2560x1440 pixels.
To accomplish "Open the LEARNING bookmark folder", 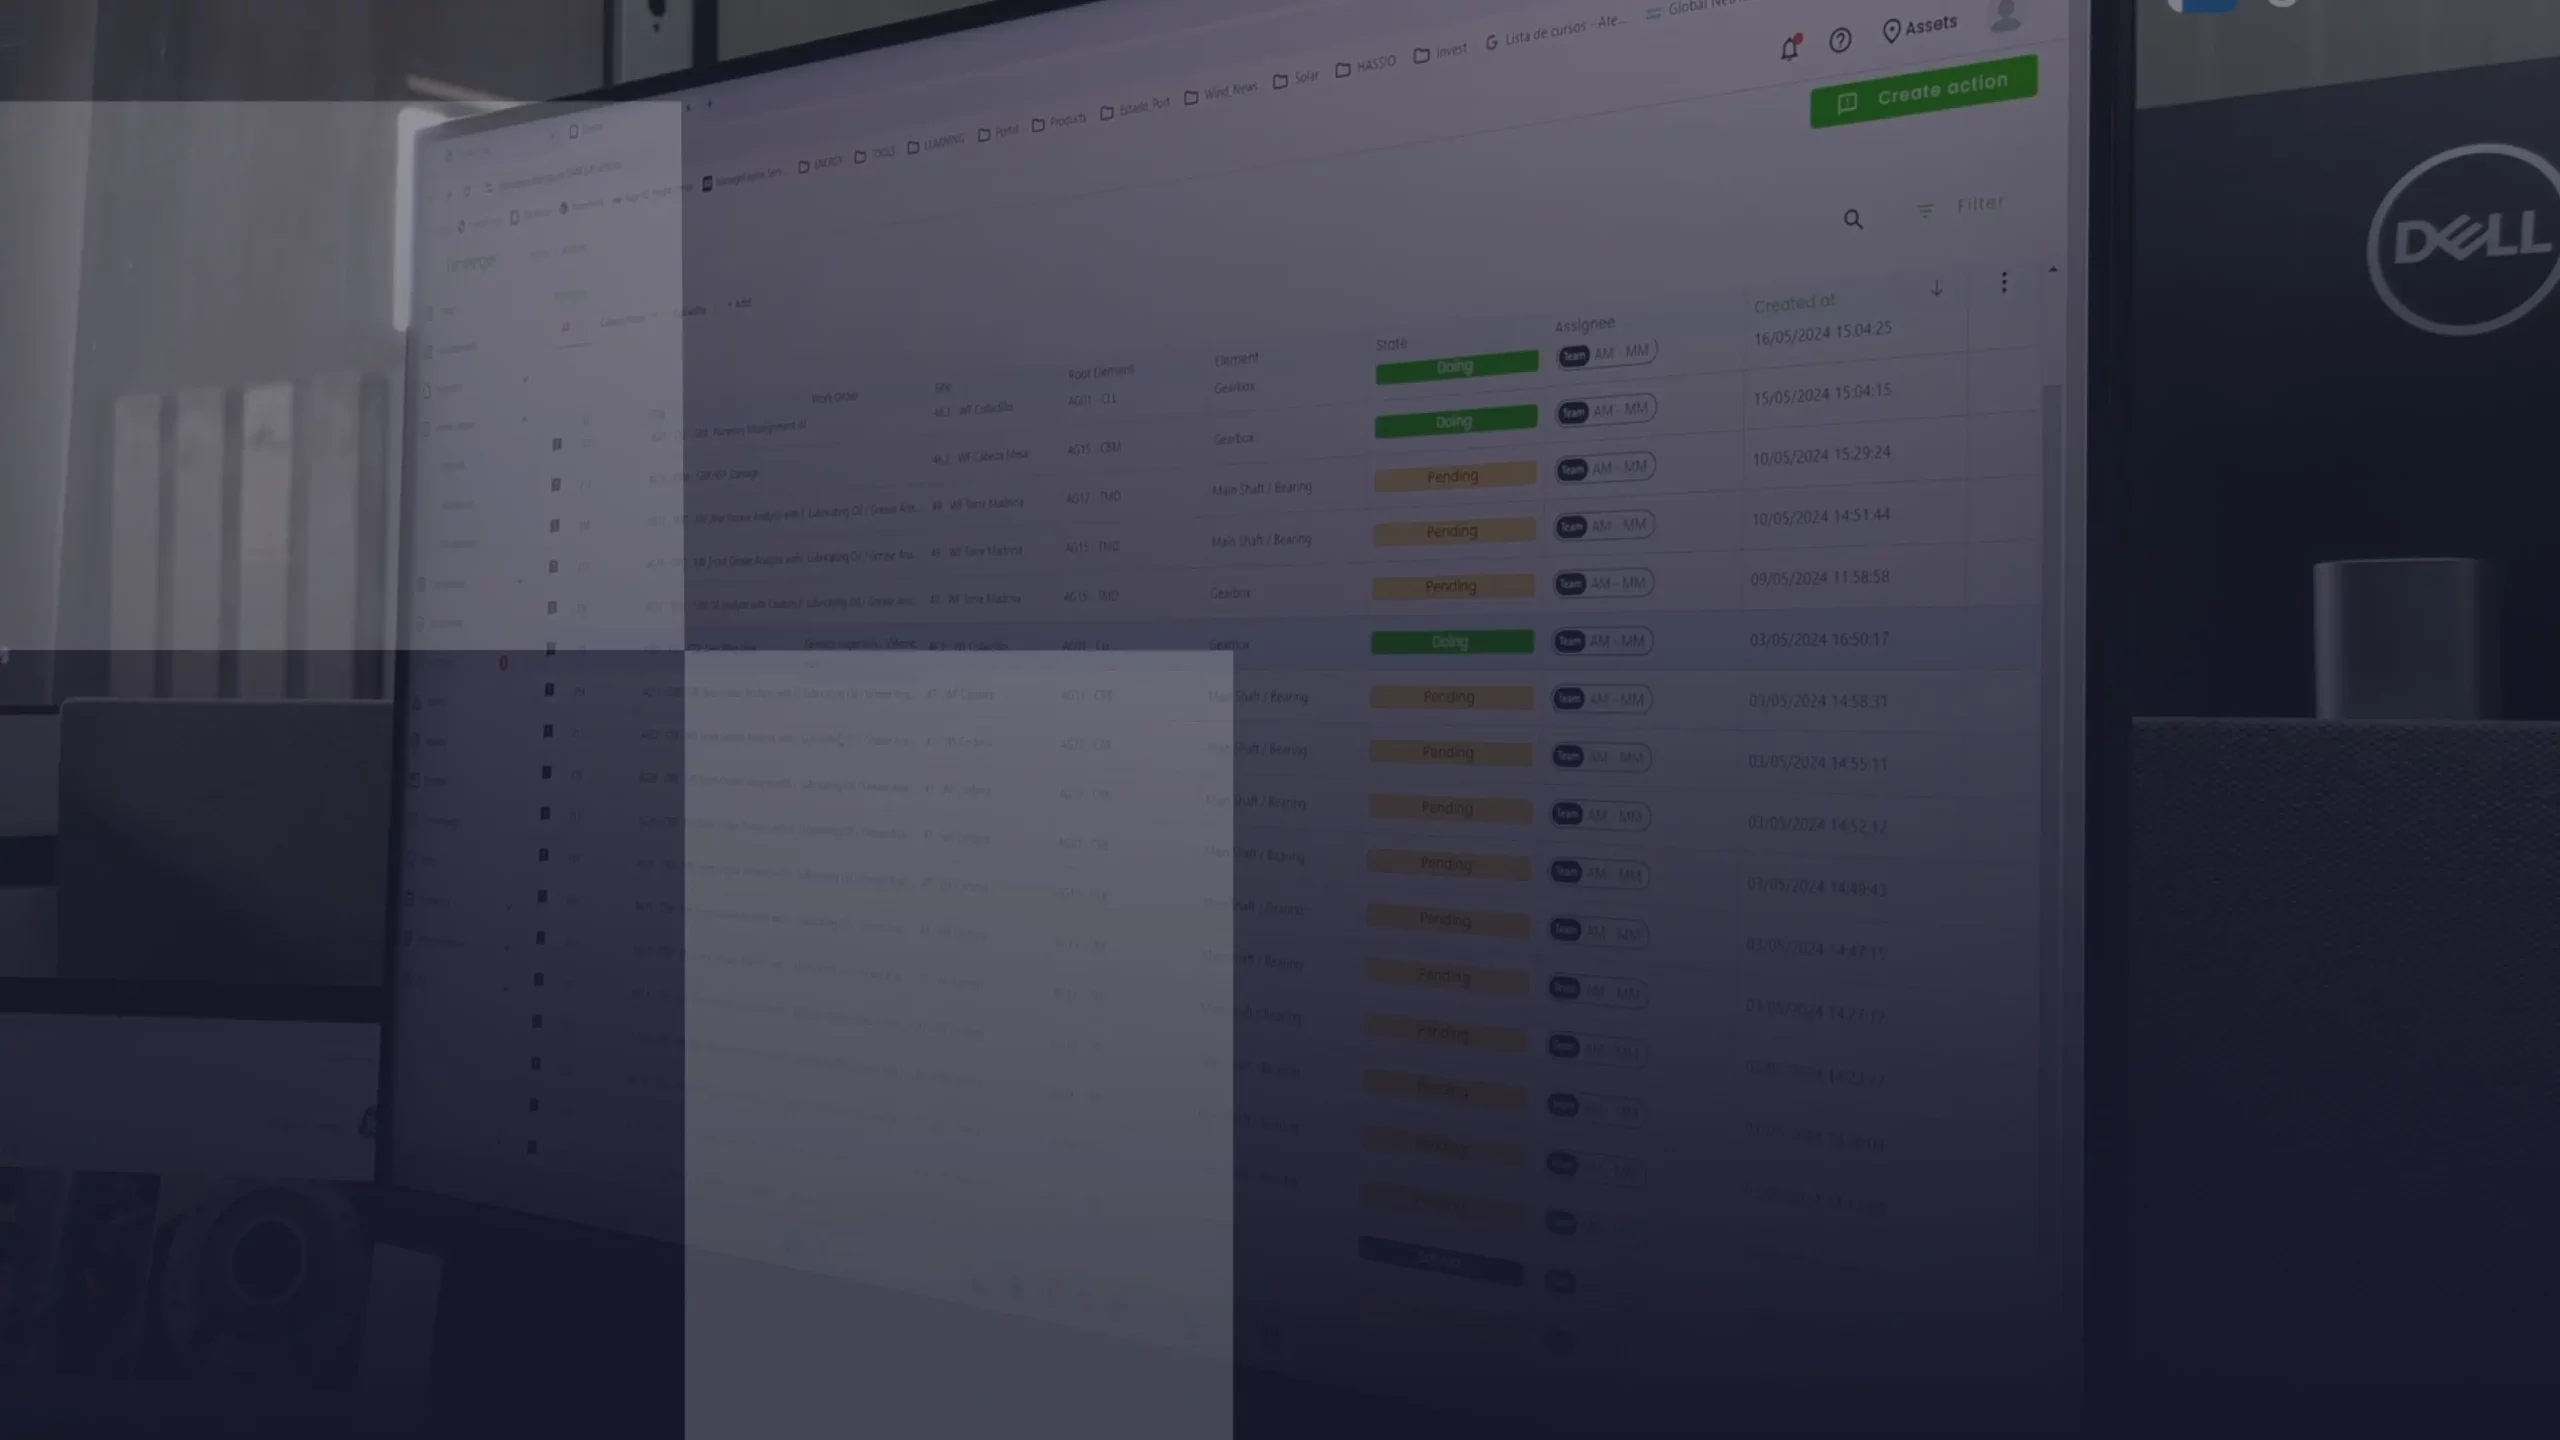I will (936, 144).
